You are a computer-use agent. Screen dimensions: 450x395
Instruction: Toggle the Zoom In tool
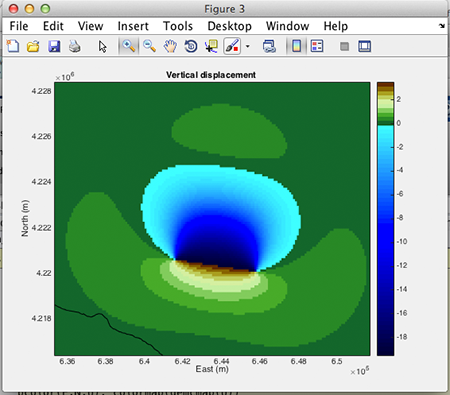point(129,46)
